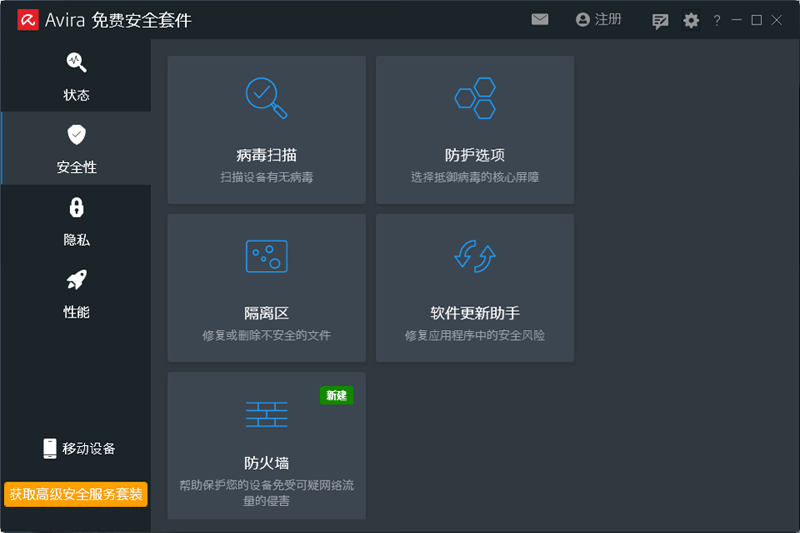800x533 pixels.
Task: Go to the 性能 performance section
Action: (76, 293)
